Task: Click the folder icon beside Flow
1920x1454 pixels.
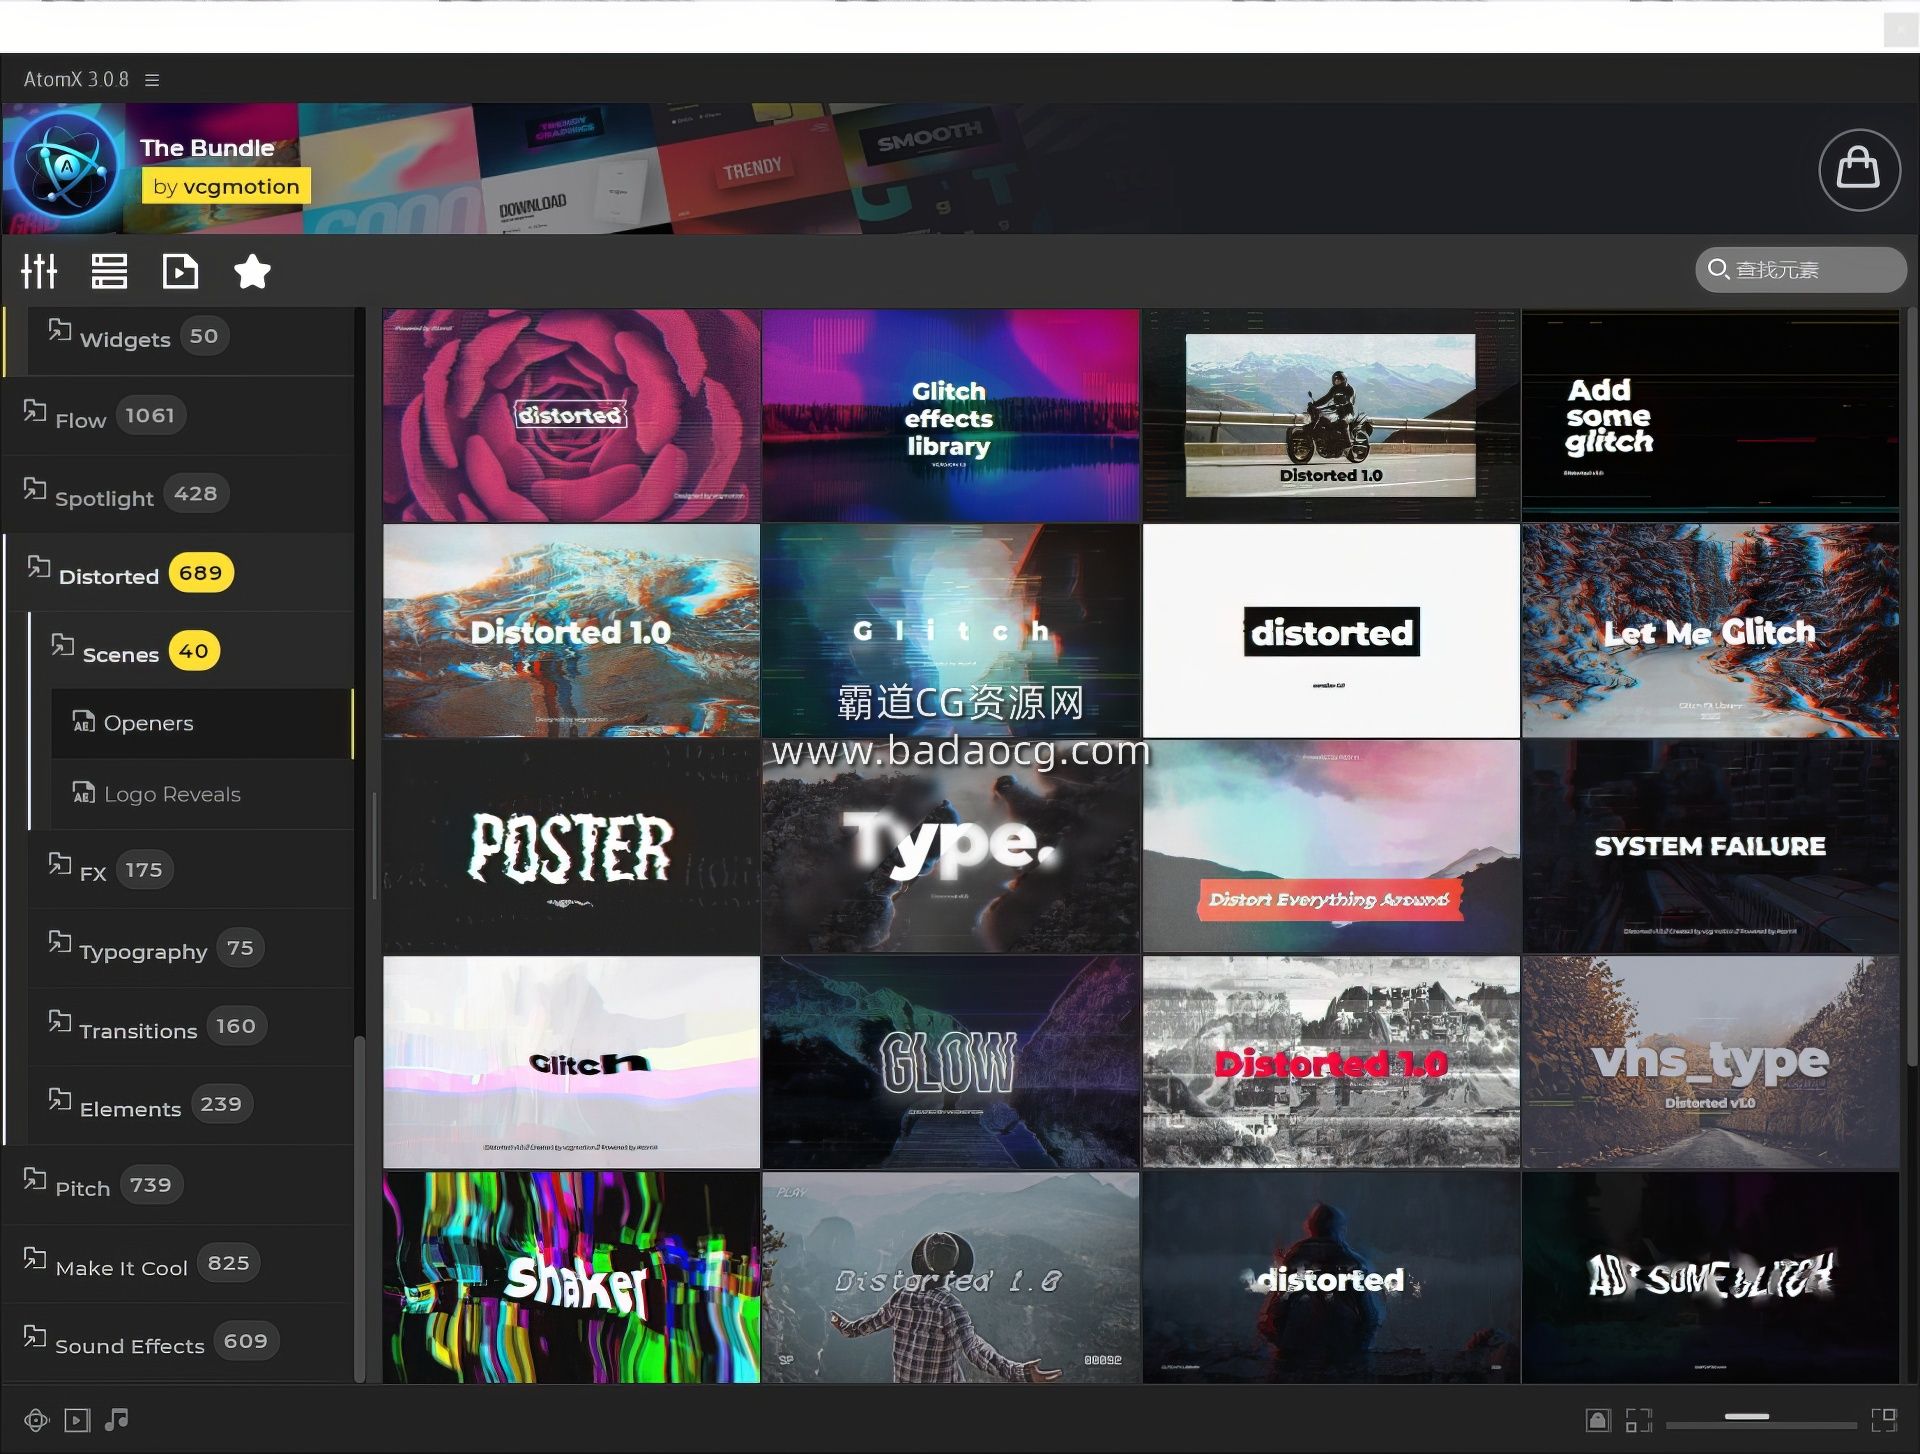Action: pos(35,411)
